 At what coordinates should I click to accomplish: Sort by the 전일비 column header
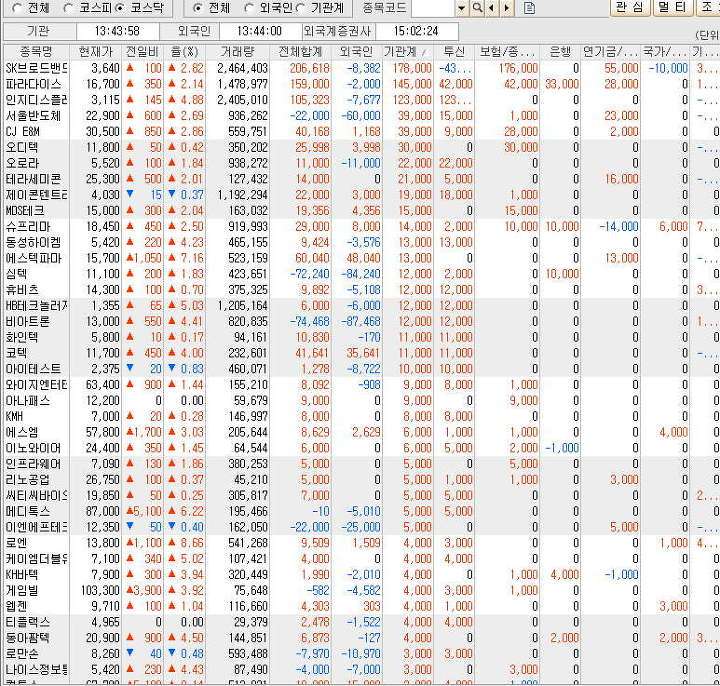tap(142, 51)
